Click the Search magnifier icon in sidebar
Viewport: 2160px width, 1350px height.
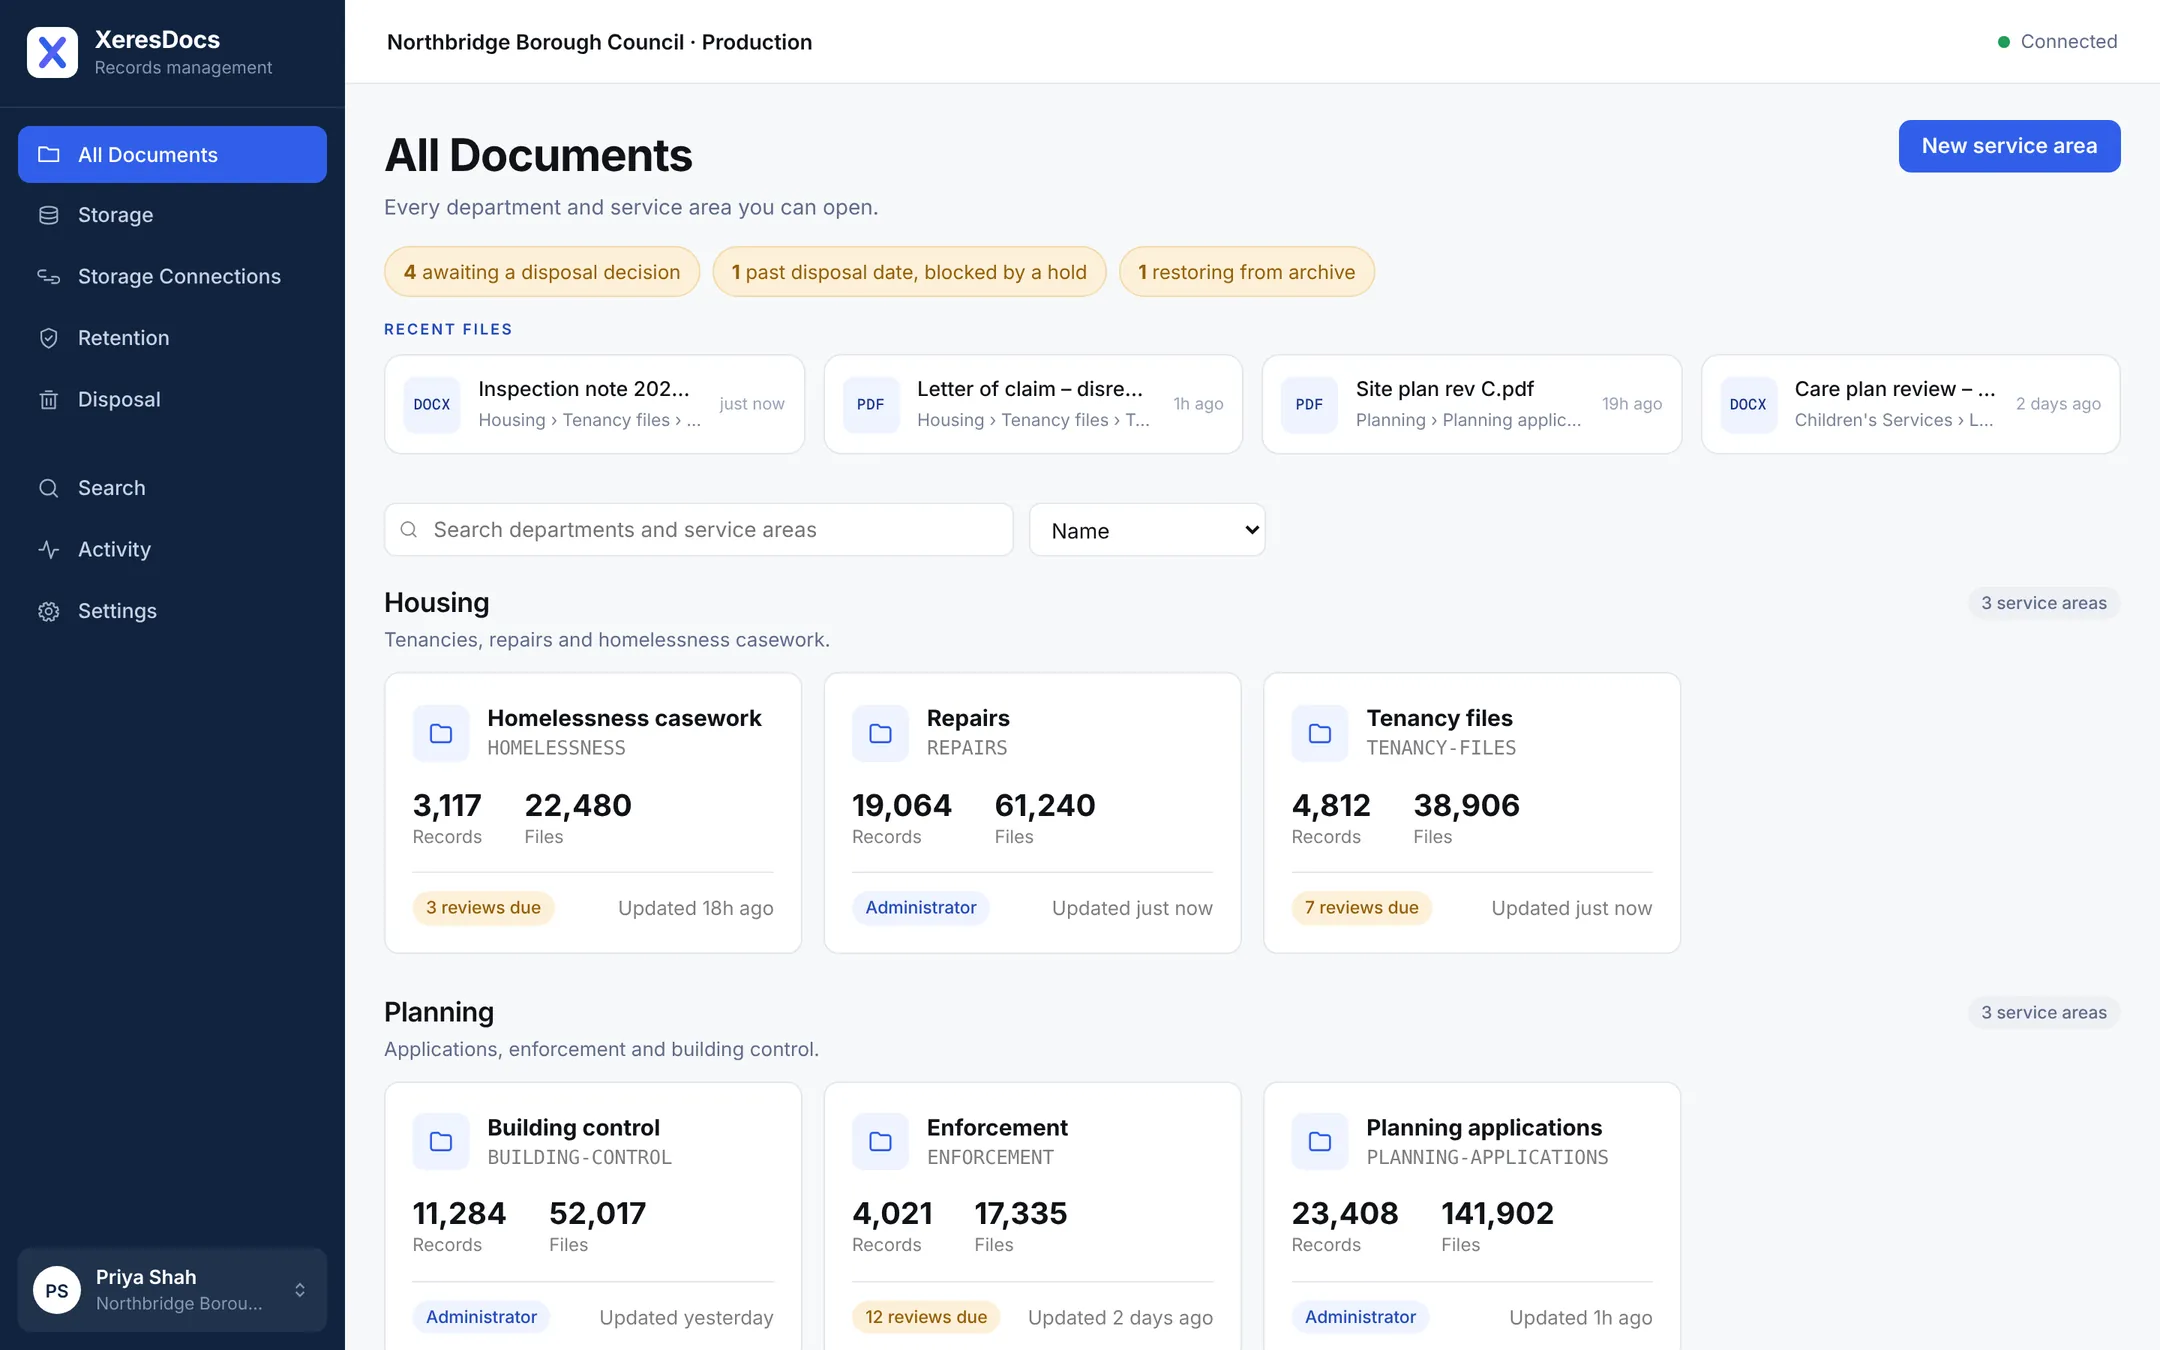(48, 488)
